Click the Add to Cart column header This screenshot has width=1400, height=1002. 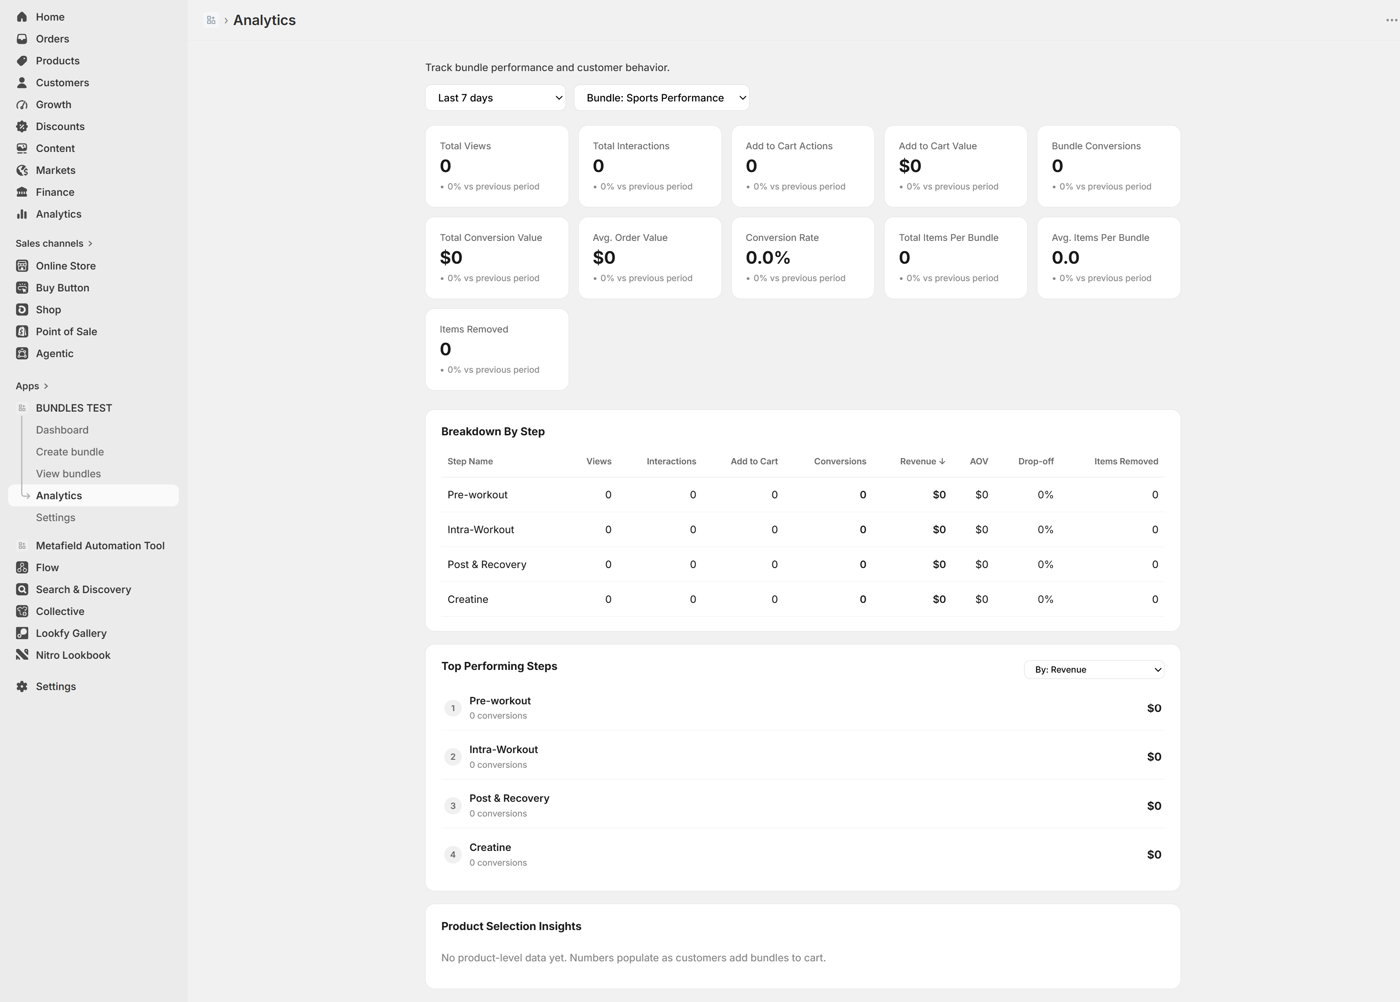pos(754,462)
